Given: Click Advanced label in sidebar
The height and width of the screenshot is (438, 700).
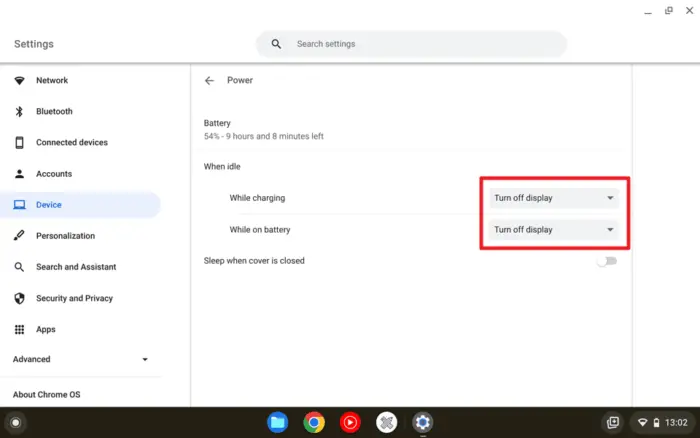Looking at the screenshot, I should [x=31, y=359].
